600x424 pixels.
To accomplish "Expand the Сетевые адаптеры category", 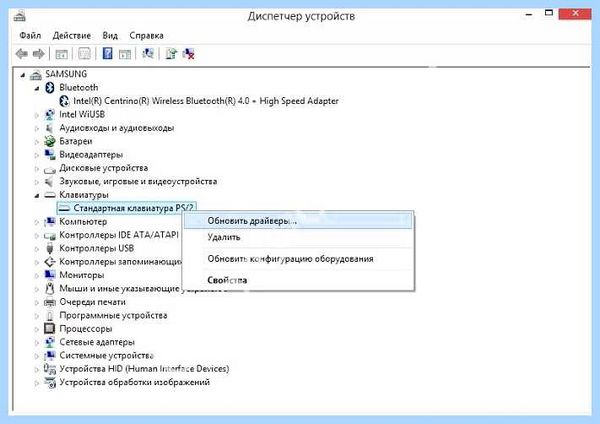I will coord(37,342).
